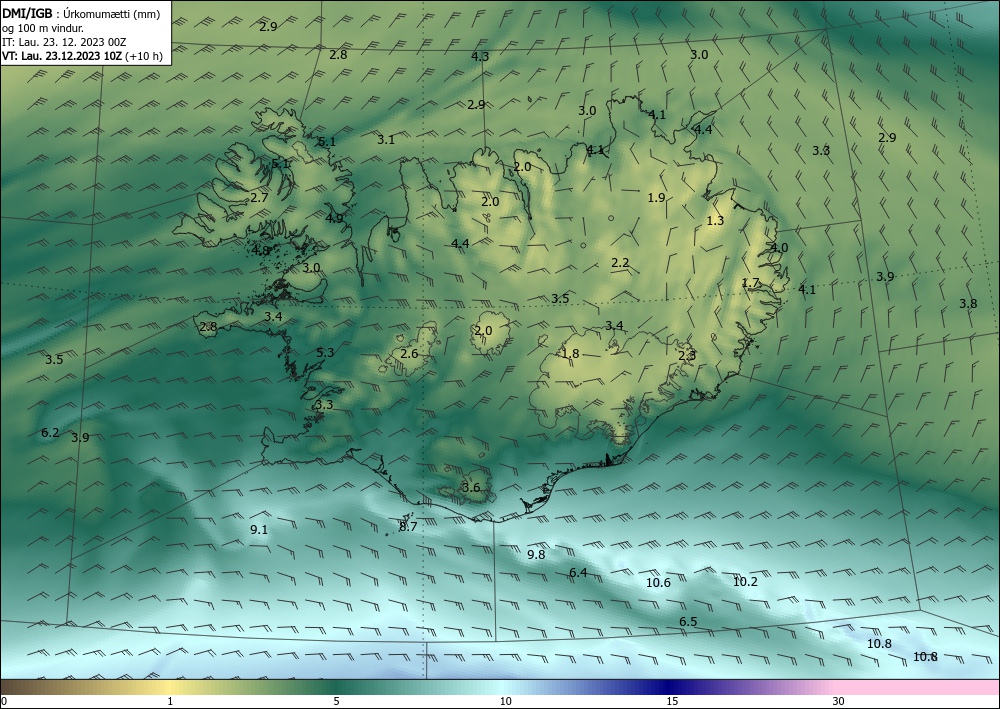Viewport: 1000px width, 709px height.
Task: Click the 2.3 precipitation label
Action: click(686, 356)
